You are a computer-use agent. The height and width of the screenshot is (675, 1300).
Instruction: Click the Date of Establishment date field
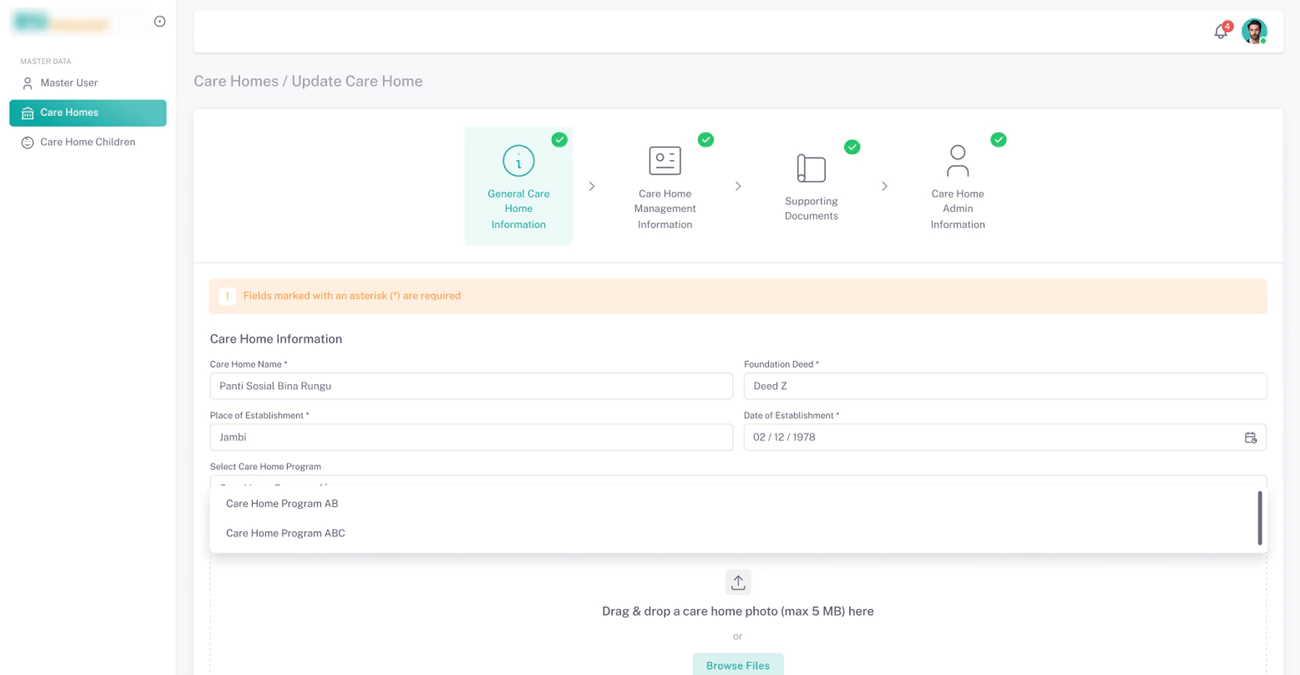[1005, 437]
